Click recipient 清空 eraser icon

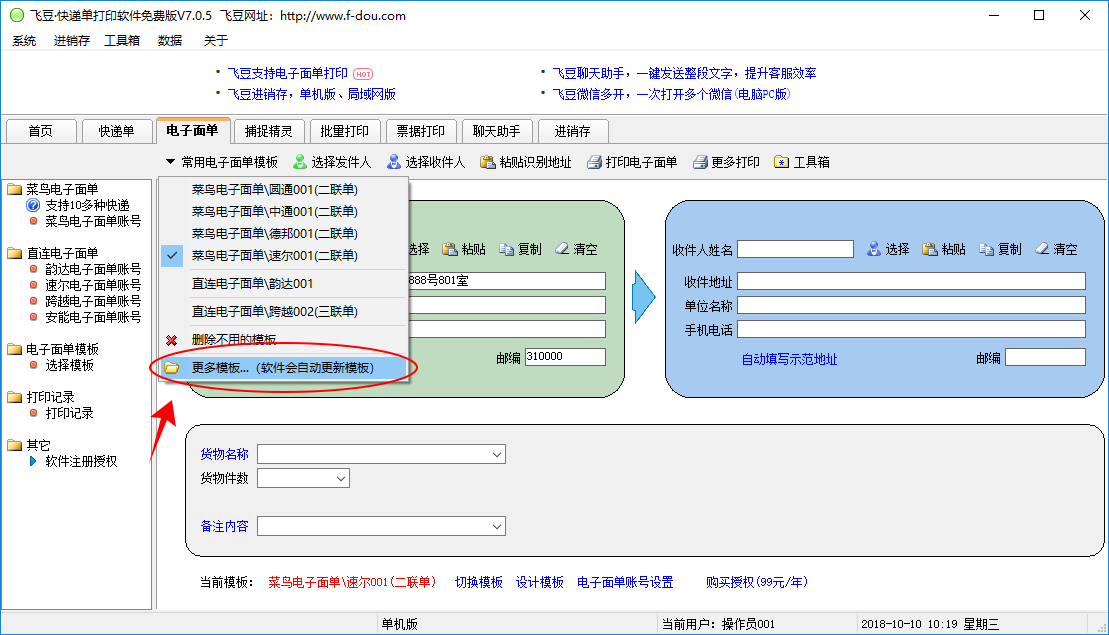[1042, 248]
